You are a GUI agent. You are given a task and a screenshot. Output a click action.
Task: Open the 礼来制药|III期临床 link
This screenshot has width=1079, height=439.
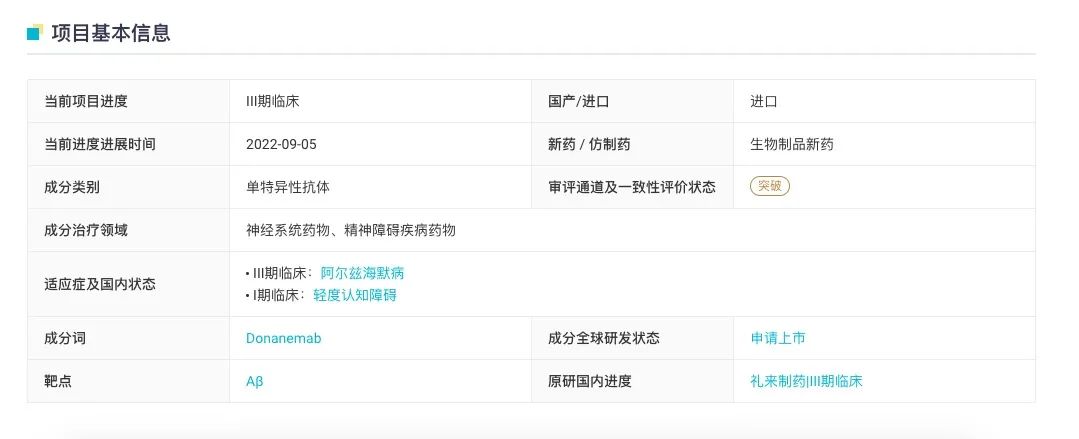pyautogui.click(x=806, y=381)
